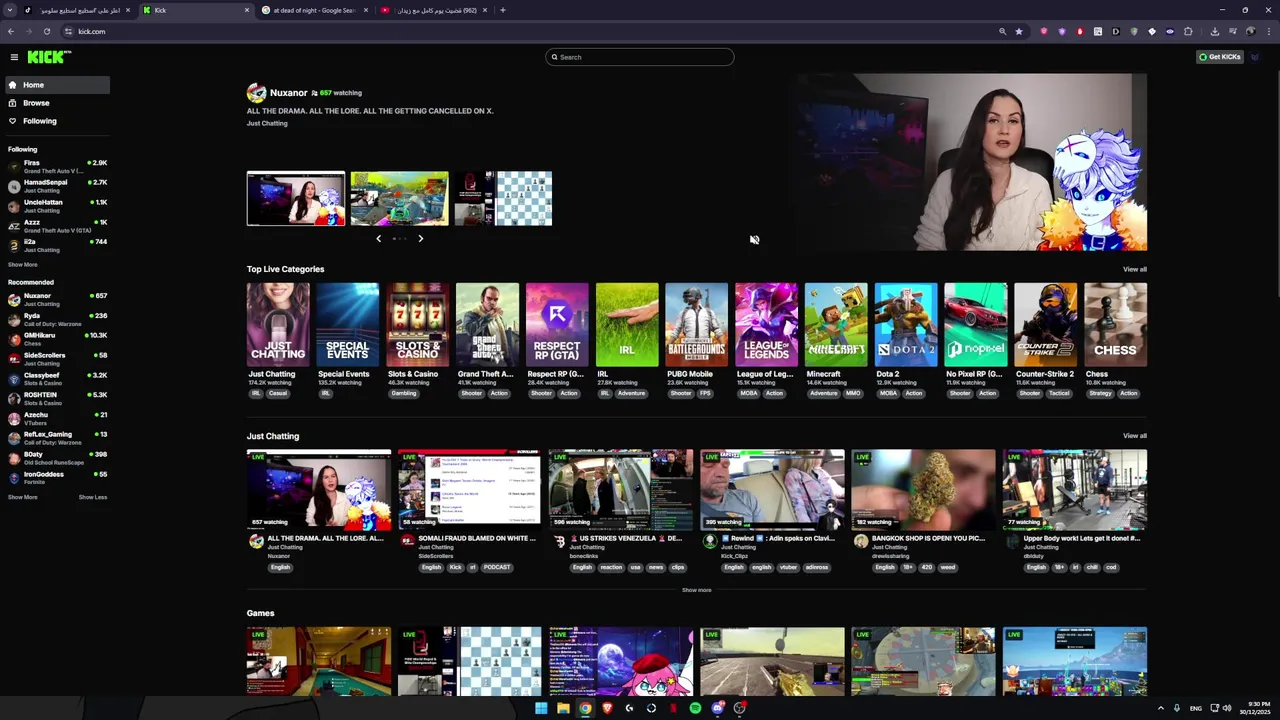Open the browser Extensions puzzle icon

coord(1188,31)
